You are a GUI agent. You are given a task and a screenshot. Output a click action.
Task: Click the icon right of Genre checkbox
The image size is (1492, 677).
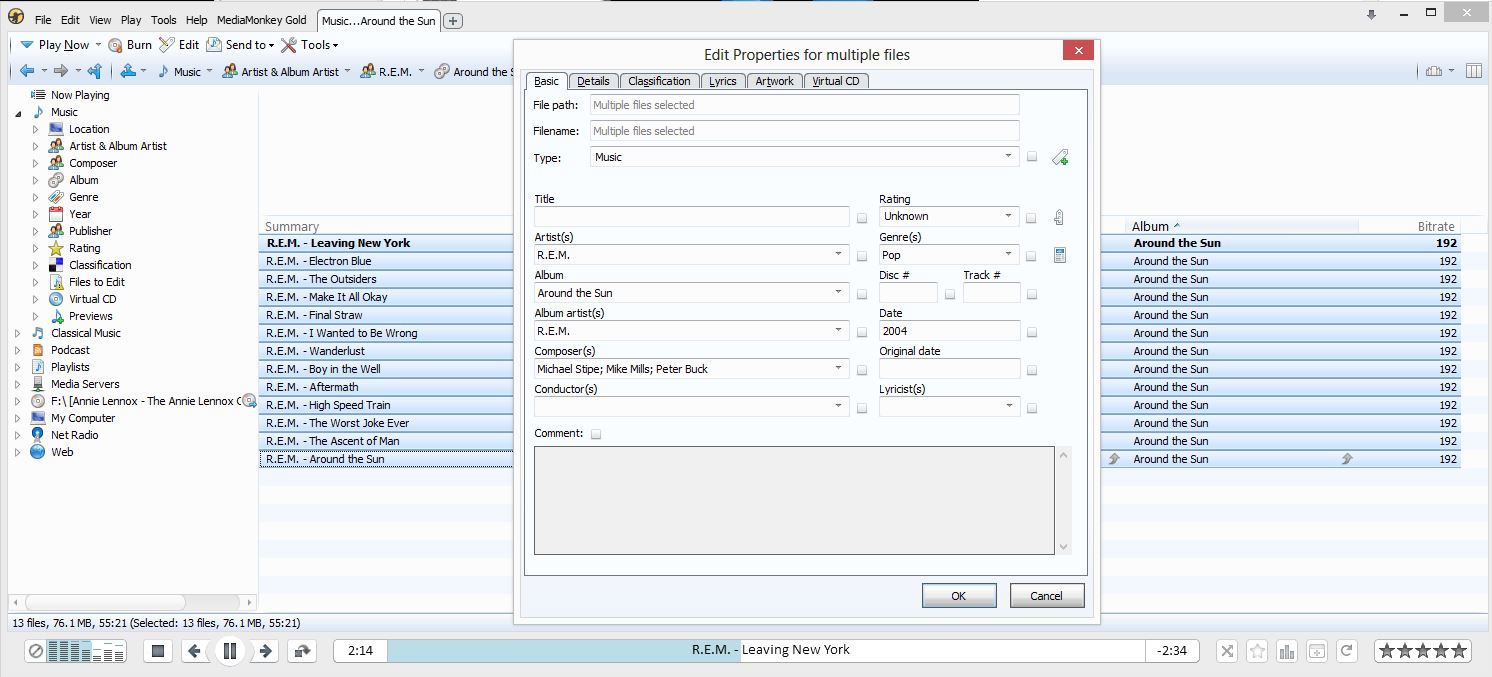pos(1059,255)
